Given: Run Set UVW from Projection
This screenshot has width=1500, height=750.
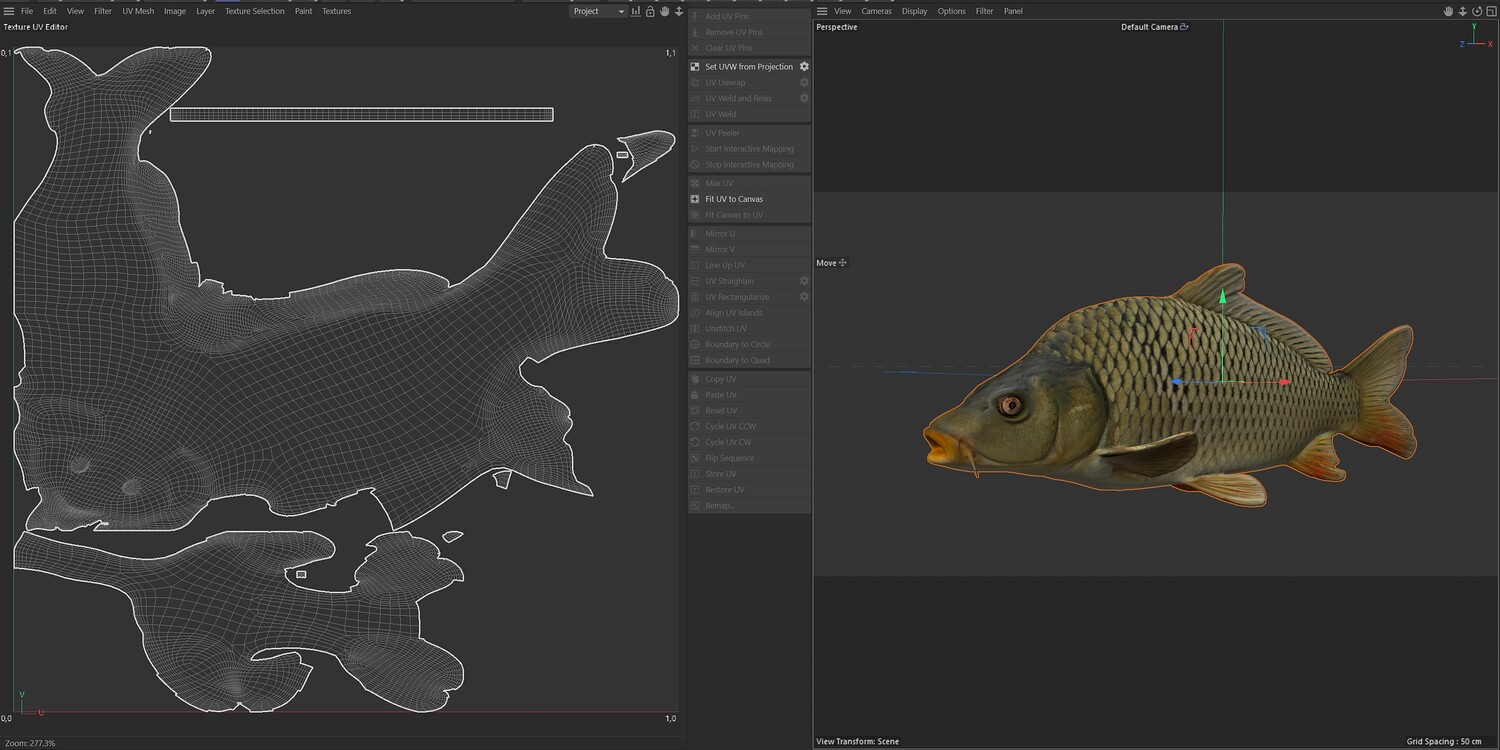Looking at the screenshot, I should tap(742, 67).
